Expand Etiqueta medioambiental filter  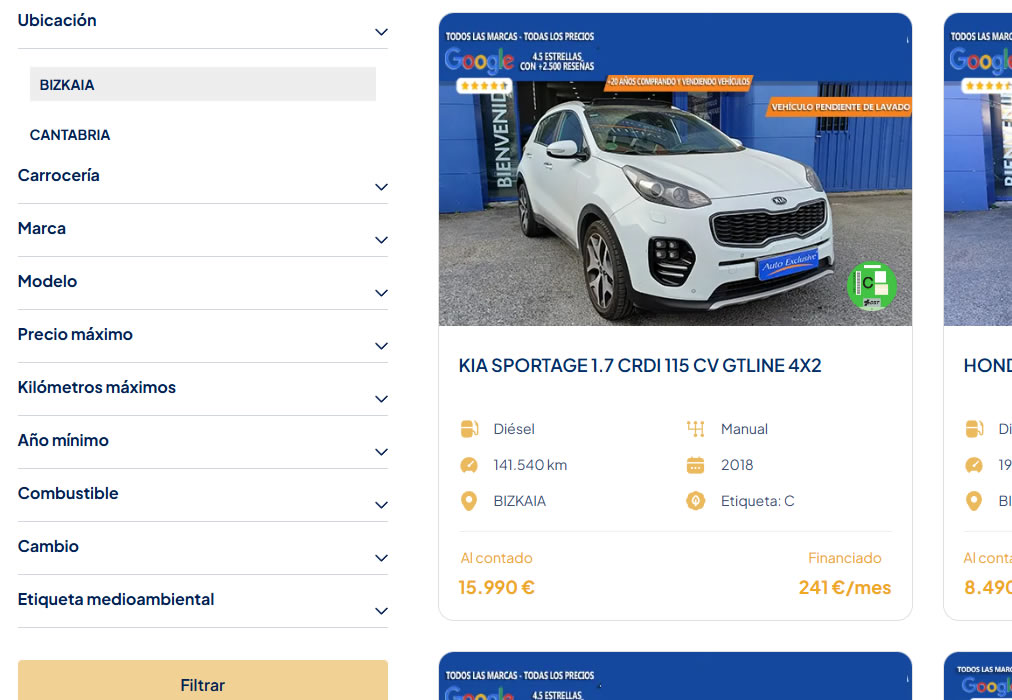coord(381,611)
